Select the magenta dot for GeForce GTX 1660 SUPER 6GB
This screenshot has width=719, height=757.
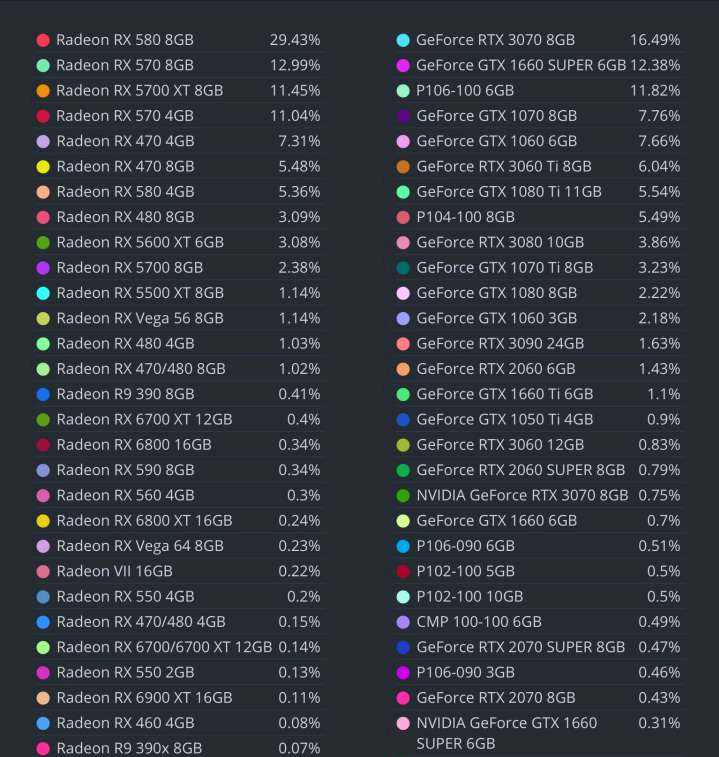click(x=403, y=66)
